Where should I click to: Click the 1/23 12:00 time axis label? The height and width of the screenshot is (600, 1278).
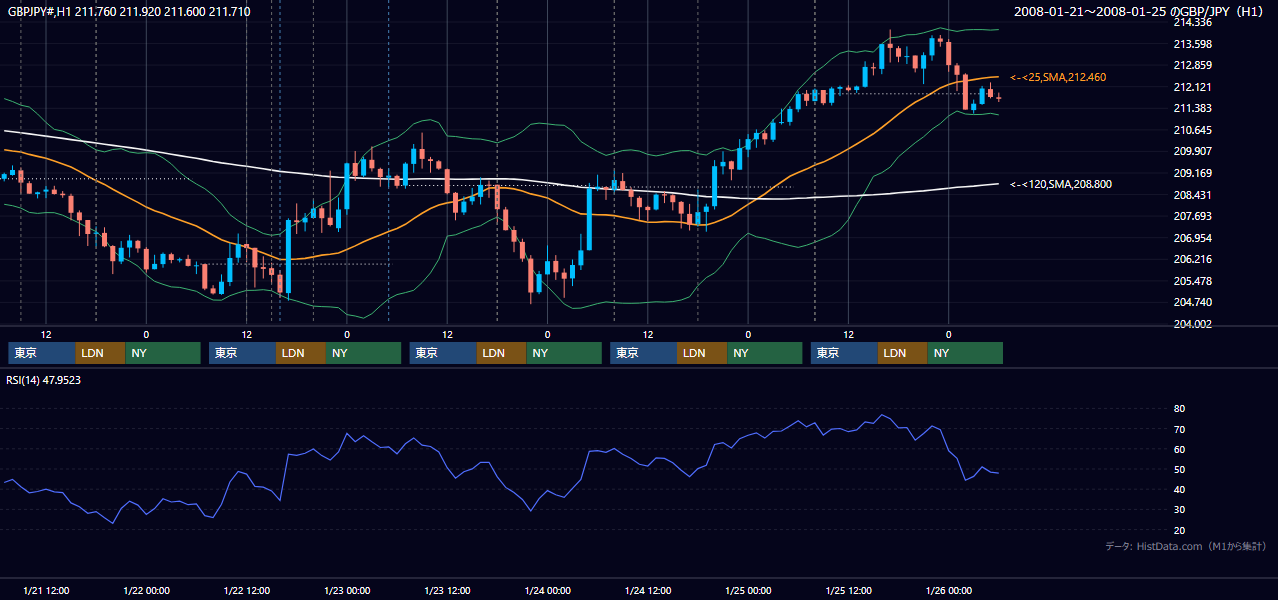447,590
